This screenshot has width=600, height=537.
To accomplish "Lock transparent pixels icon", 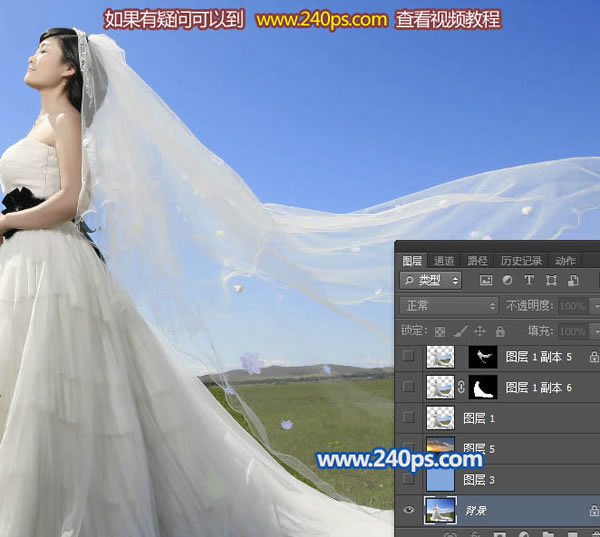I will pos(440,331).
